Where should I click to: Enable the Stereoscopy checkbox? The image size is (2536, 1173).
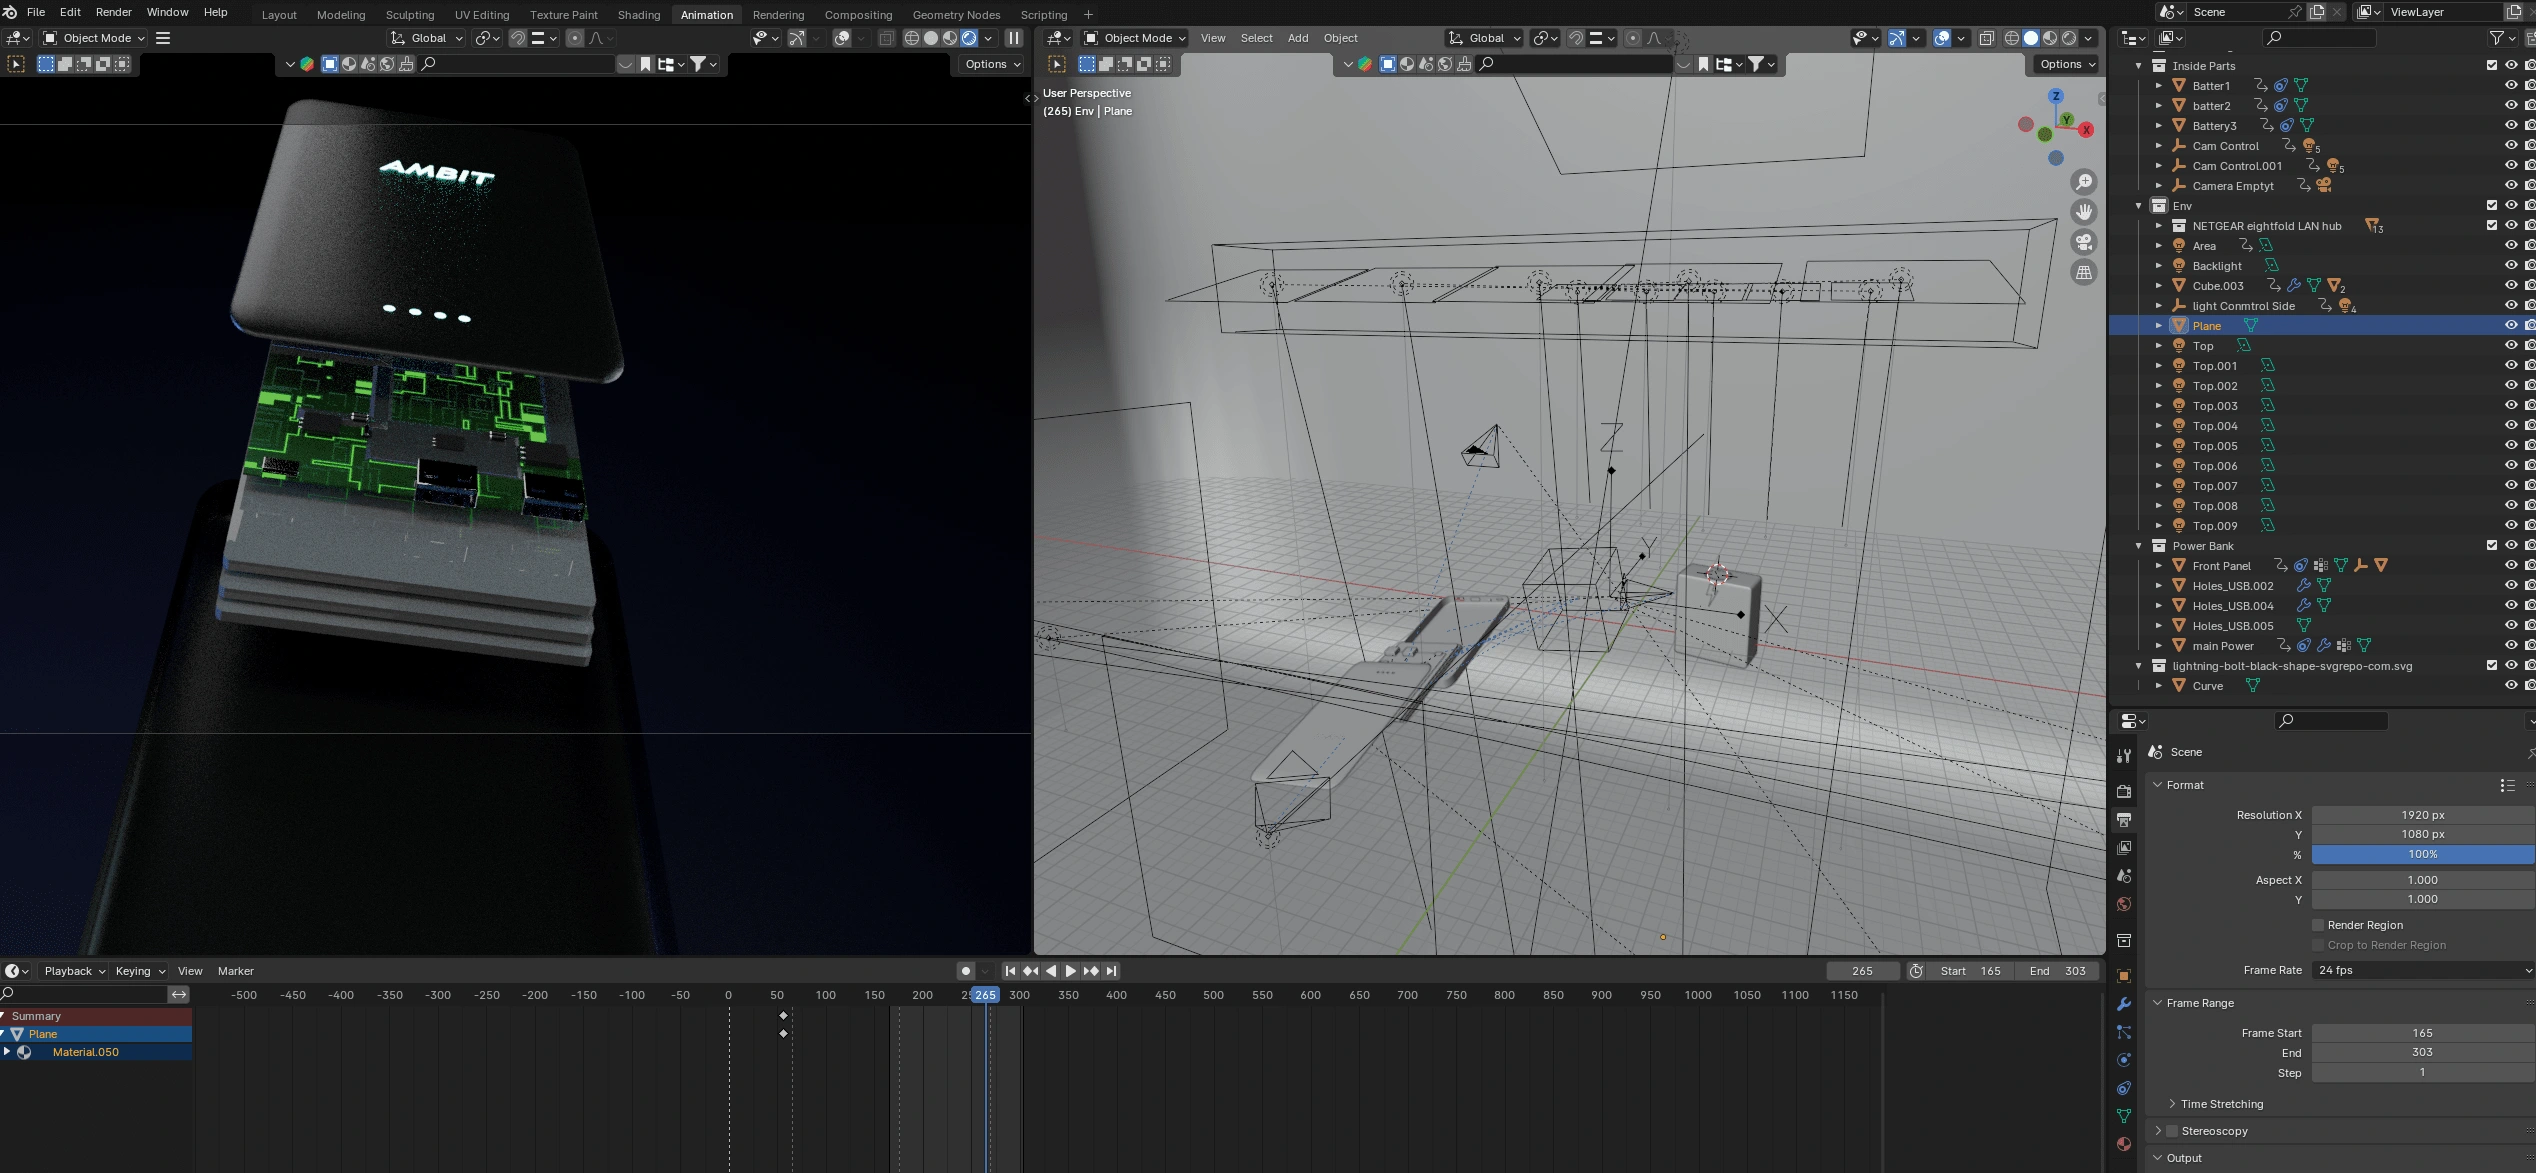[x=2172, y=1131]
